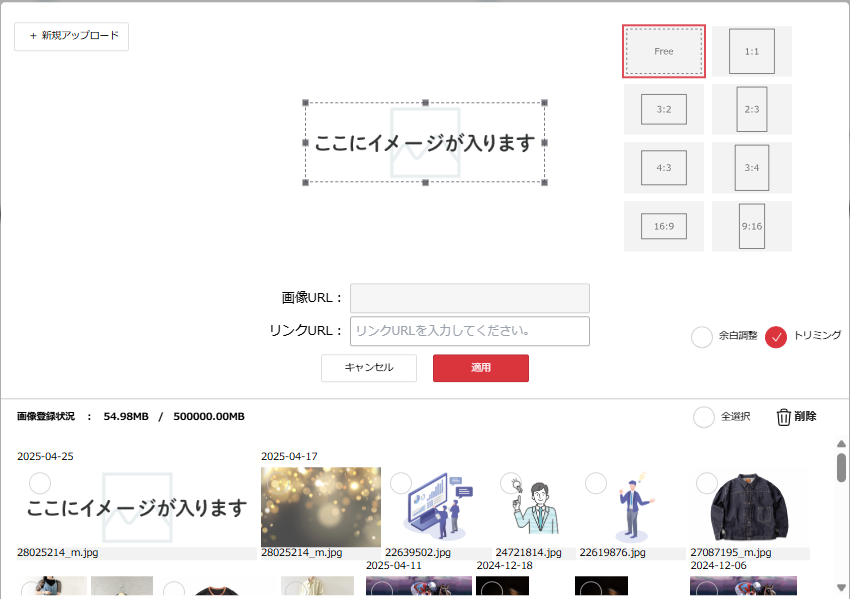
Task: Select the 3:2 crop ratio
Action: pyautogui.click(x=664, y=109)
